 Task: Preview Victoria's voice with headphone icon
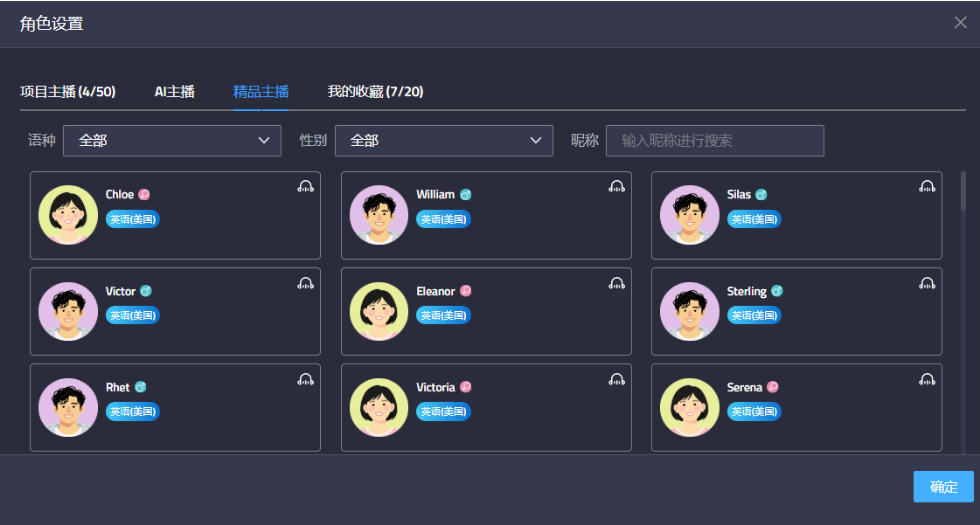[x=617, y=379]
